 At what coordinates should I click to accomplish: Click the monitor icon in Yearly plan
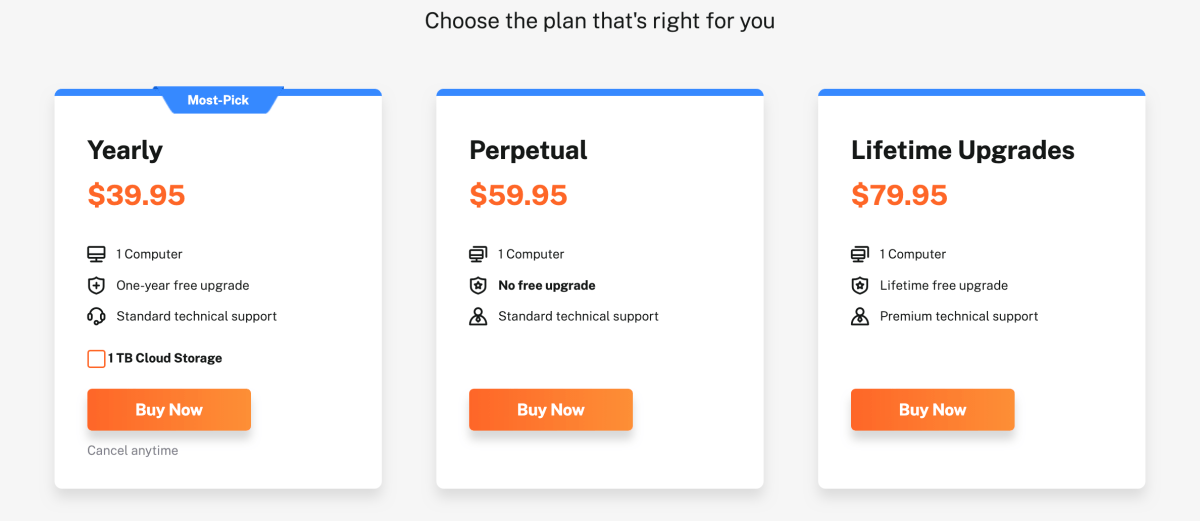tap(96, 254)
